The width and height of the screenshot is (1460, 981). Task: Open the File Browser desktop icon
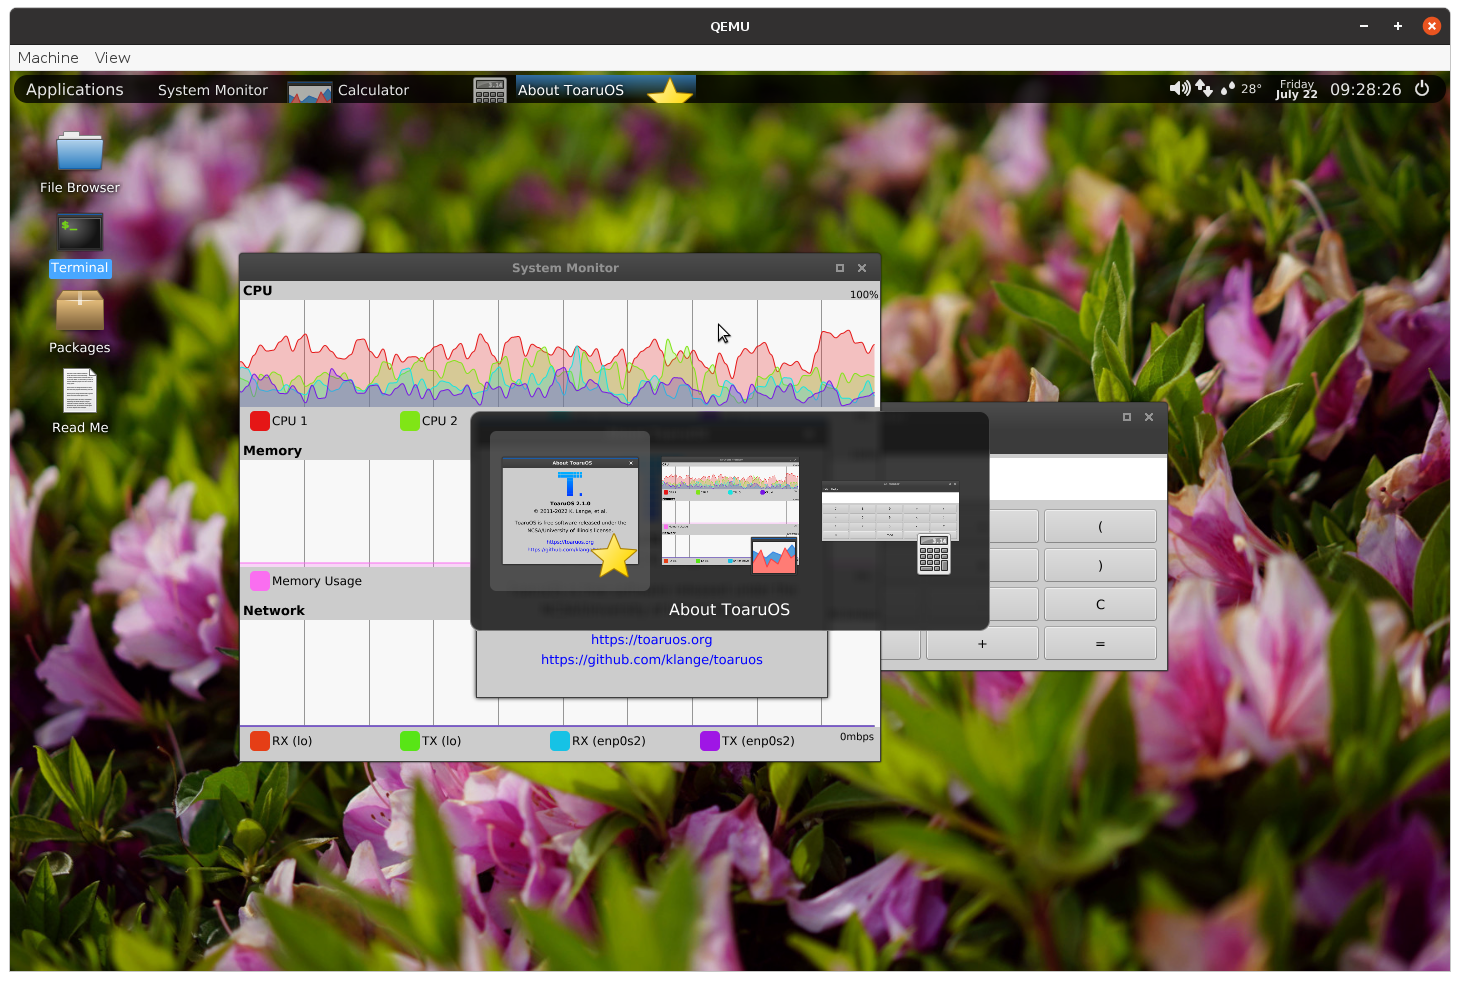[x=80, y=164]
